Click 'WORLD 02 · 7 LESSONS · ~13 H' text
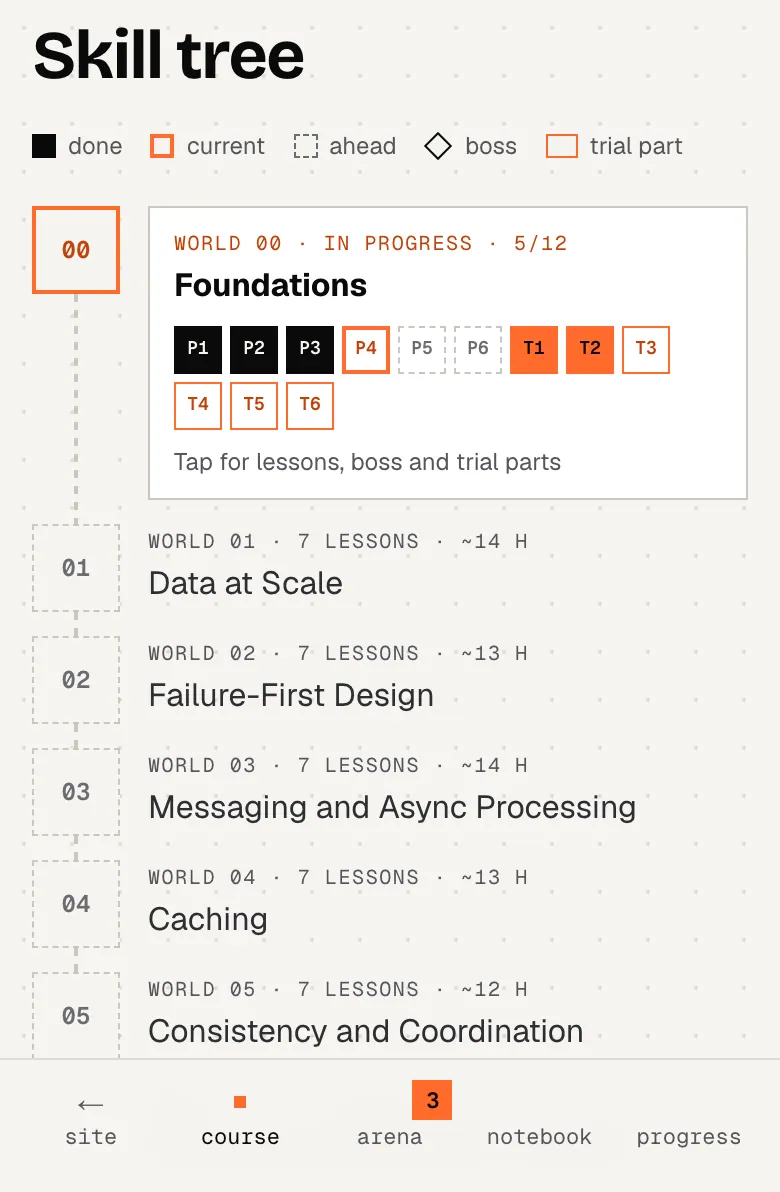 (338, 653)
